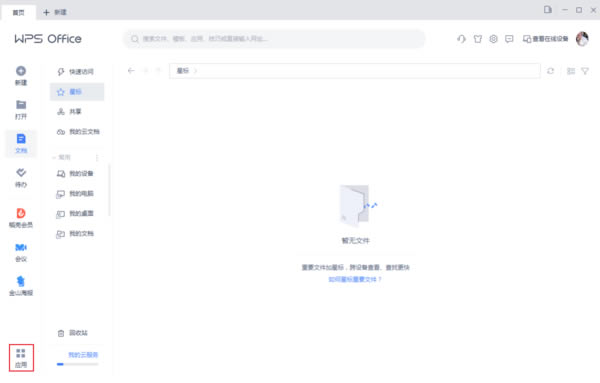Screen dimensions: 600x383
Task: Open the 打开 folder icon
Action: click(21, 105)
